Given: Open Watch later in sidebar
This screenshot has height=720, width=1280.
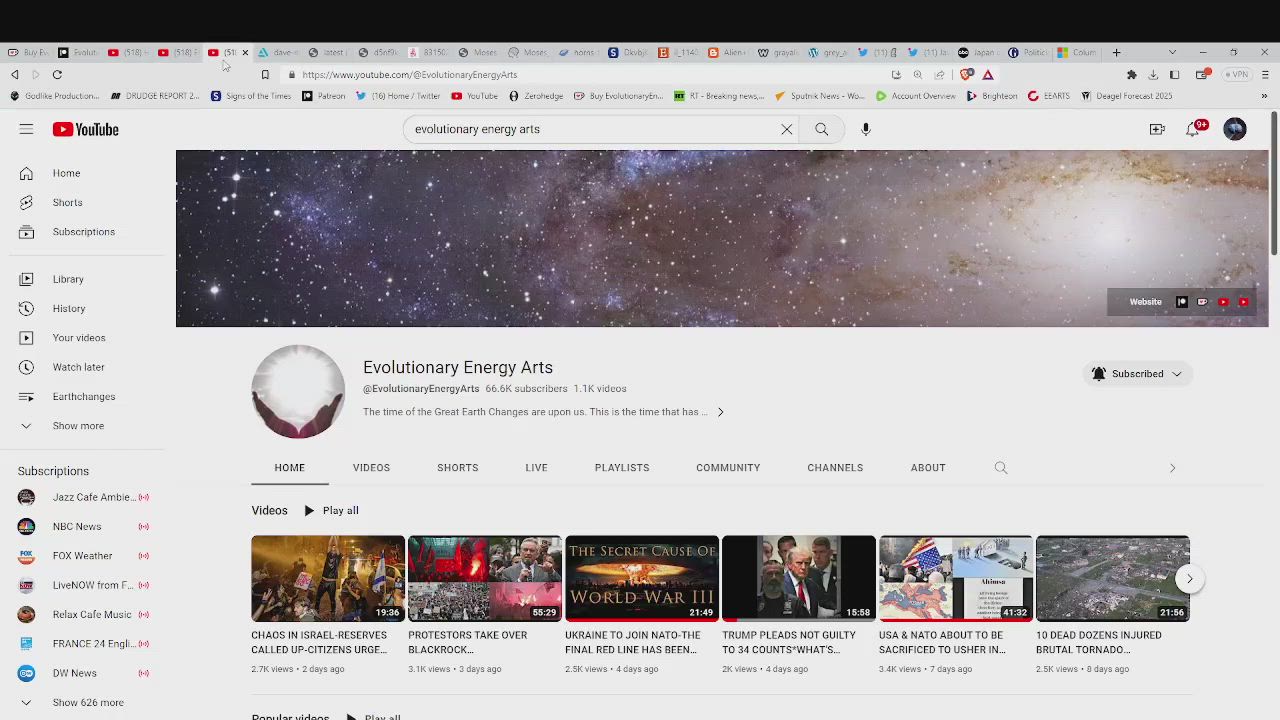Looking at the screenshot, I should pos(78,367).
